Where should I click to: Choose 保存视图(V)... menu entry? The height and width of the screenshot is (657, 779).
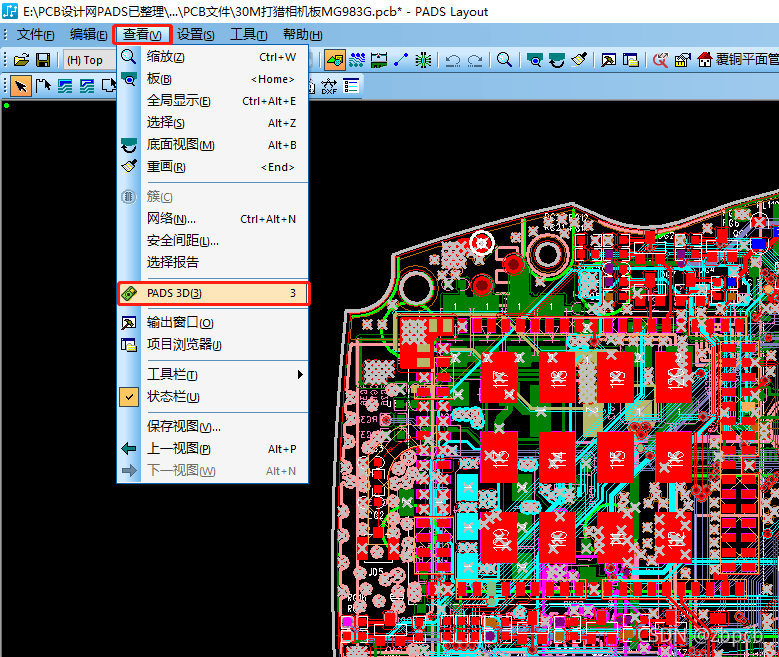pyautogui.click(x=213, y=426)
